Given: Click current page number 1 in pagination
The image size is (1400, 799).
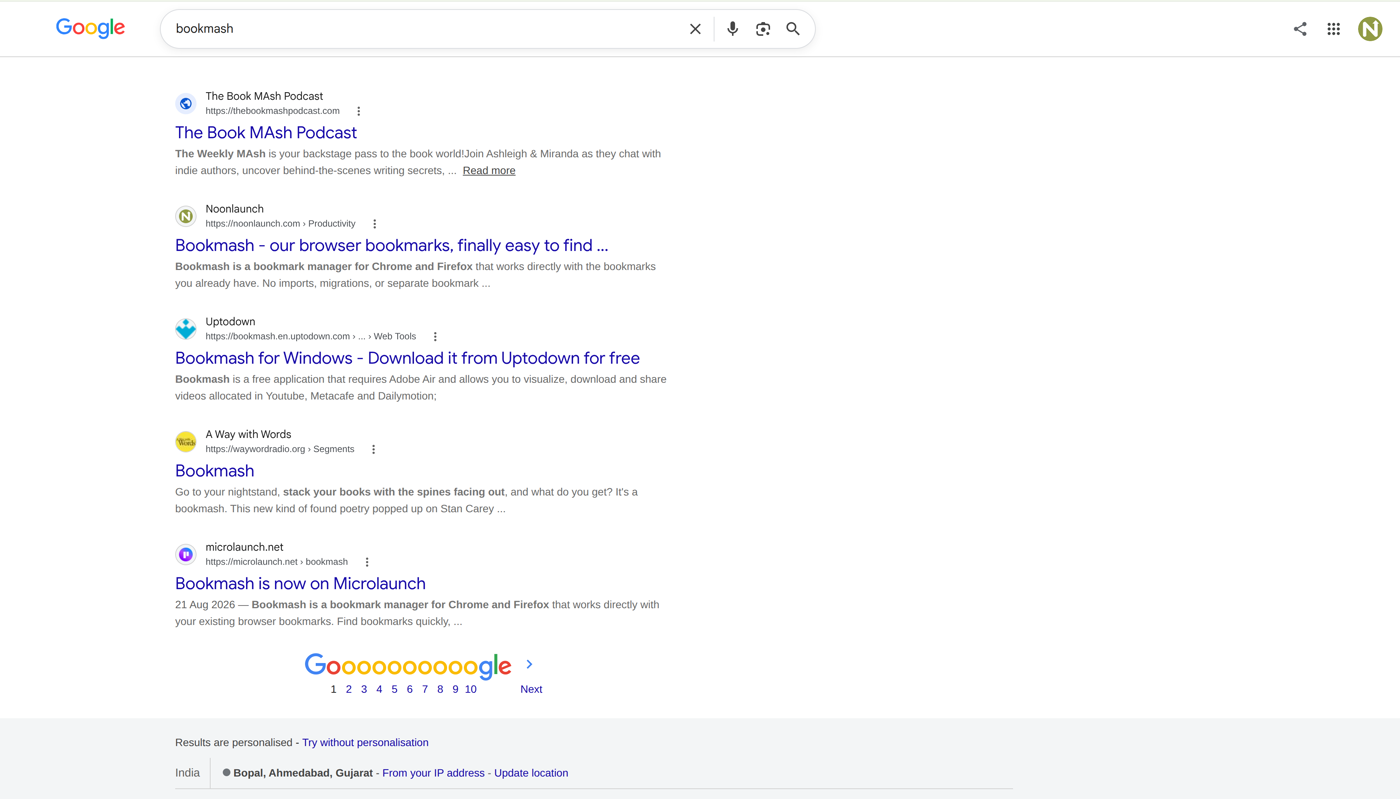Looking at the screenshot, I should (x=333, y=689).
